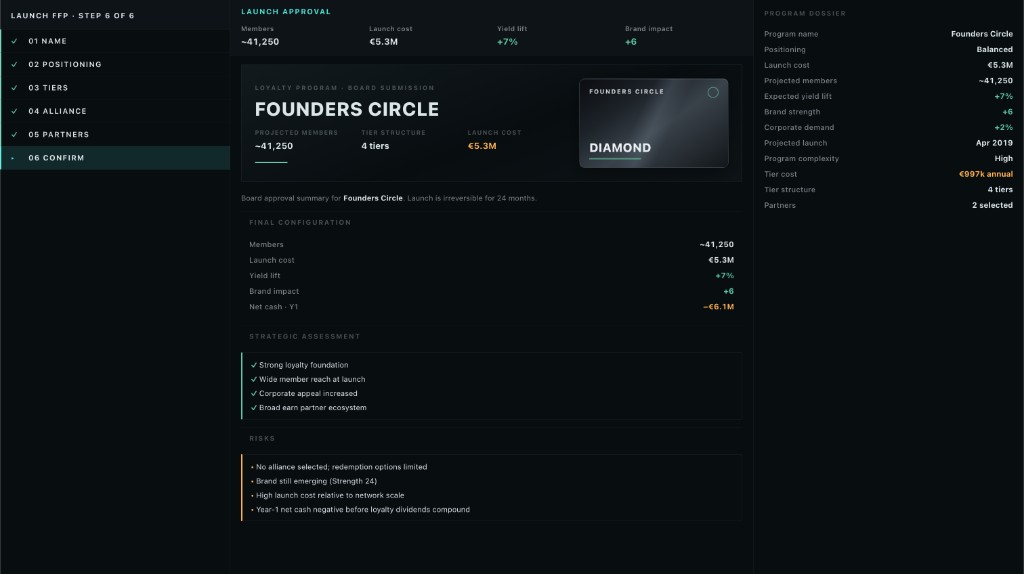Click circle emblem on Diamond card
This screenshot has width=1024, height=574.
pyautogui.click(x=713, y=92)
